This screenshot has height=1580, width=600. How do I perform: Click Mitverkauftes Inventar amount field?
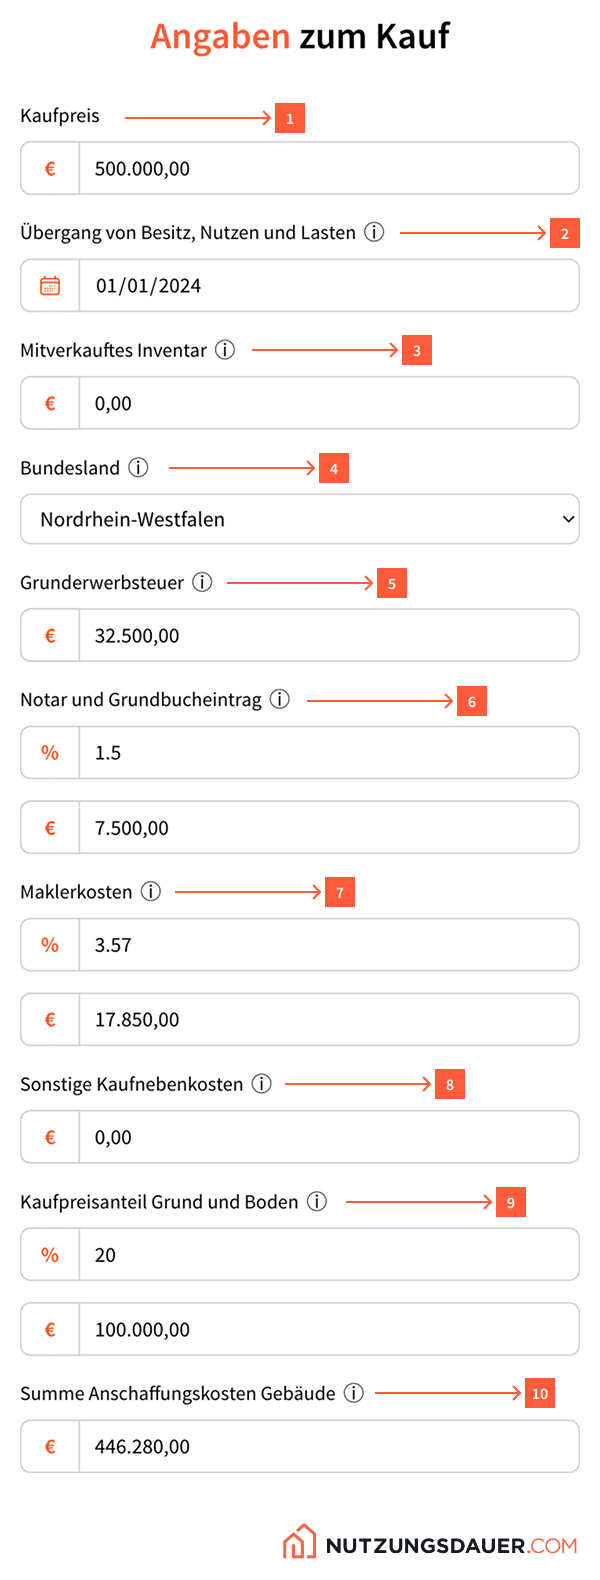coord(328,404)
